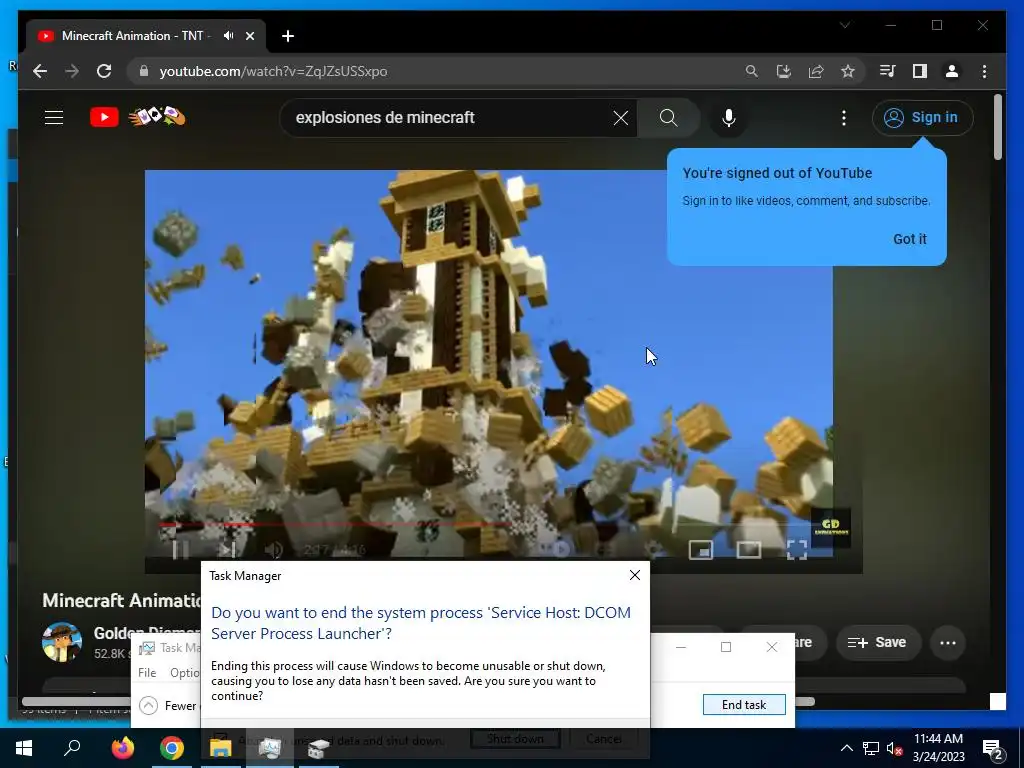The image size is (1024, 768).
Task: Open network status tray icon
Action: pyautogui.click(x=871, y=748)
